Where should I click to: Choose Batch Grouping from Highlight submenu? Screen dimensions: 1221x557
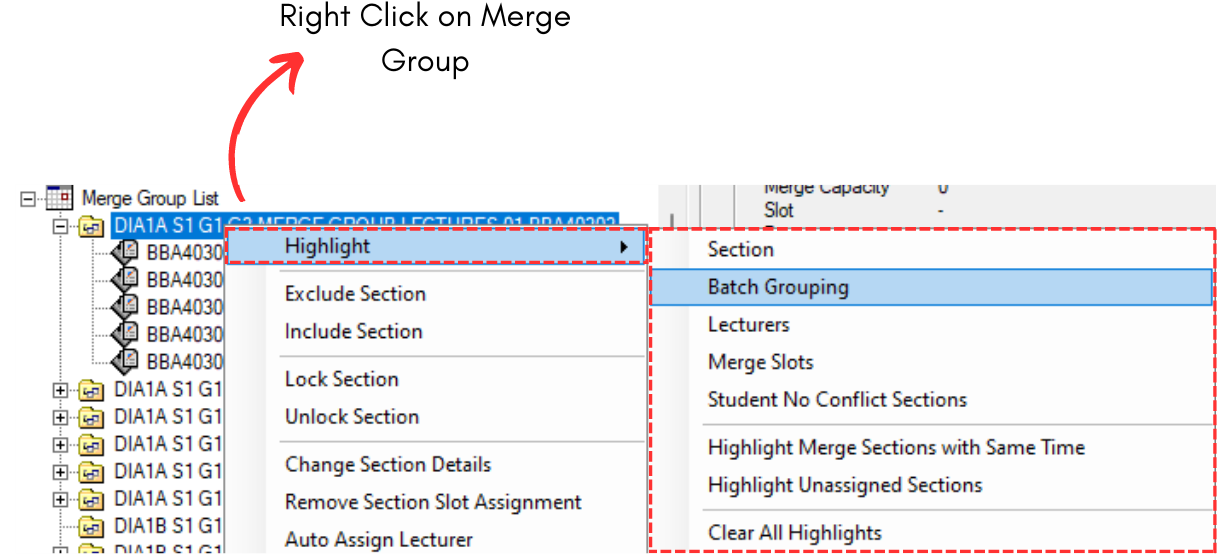click(778, 287)
